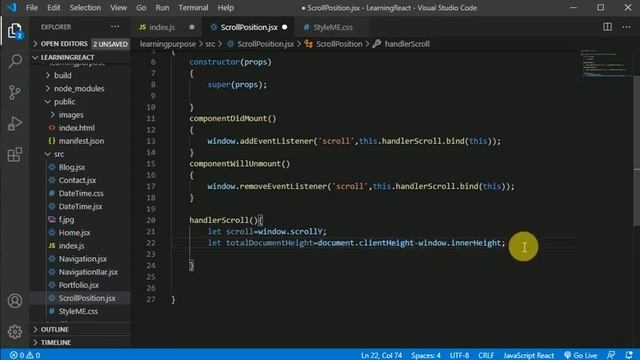
Task: Open the Selection menu
Action: click(85, 7)
